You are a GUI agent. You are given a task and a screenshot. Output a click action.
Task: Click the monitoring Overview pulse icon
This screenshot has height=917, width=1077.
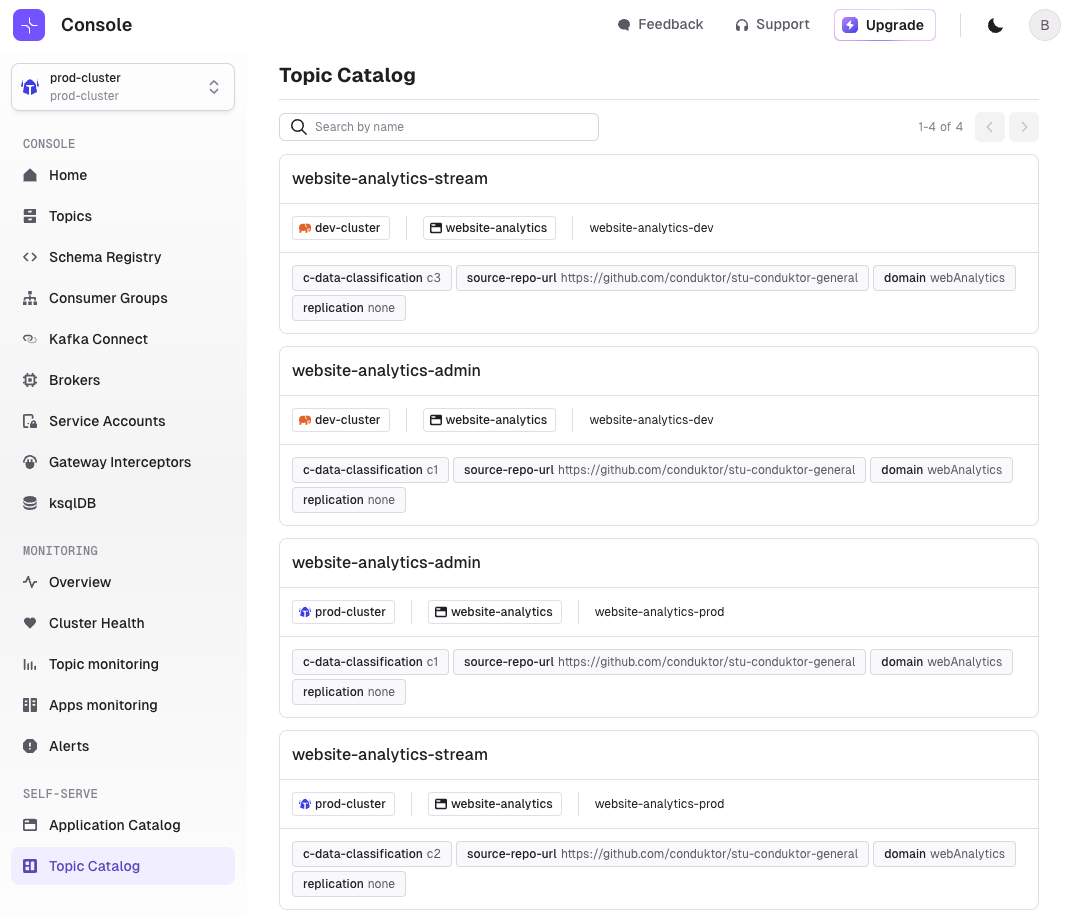click(x=30, y=582)
